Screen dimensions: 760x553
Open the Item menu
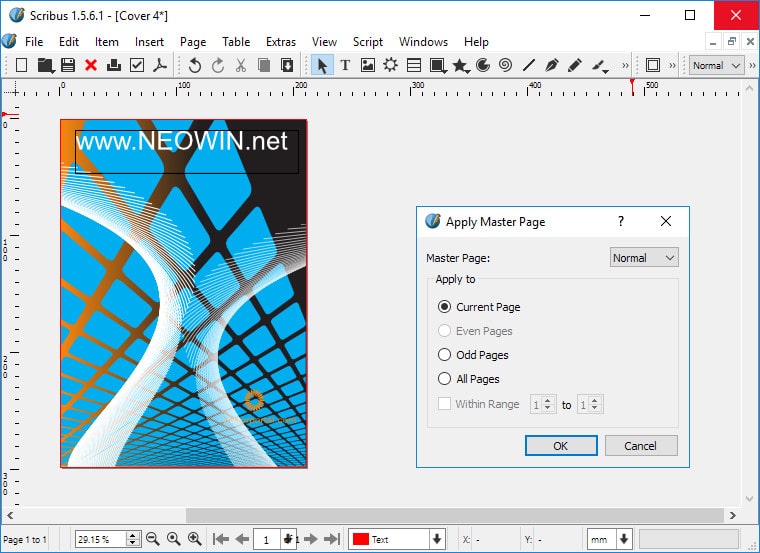pos(107,42)
